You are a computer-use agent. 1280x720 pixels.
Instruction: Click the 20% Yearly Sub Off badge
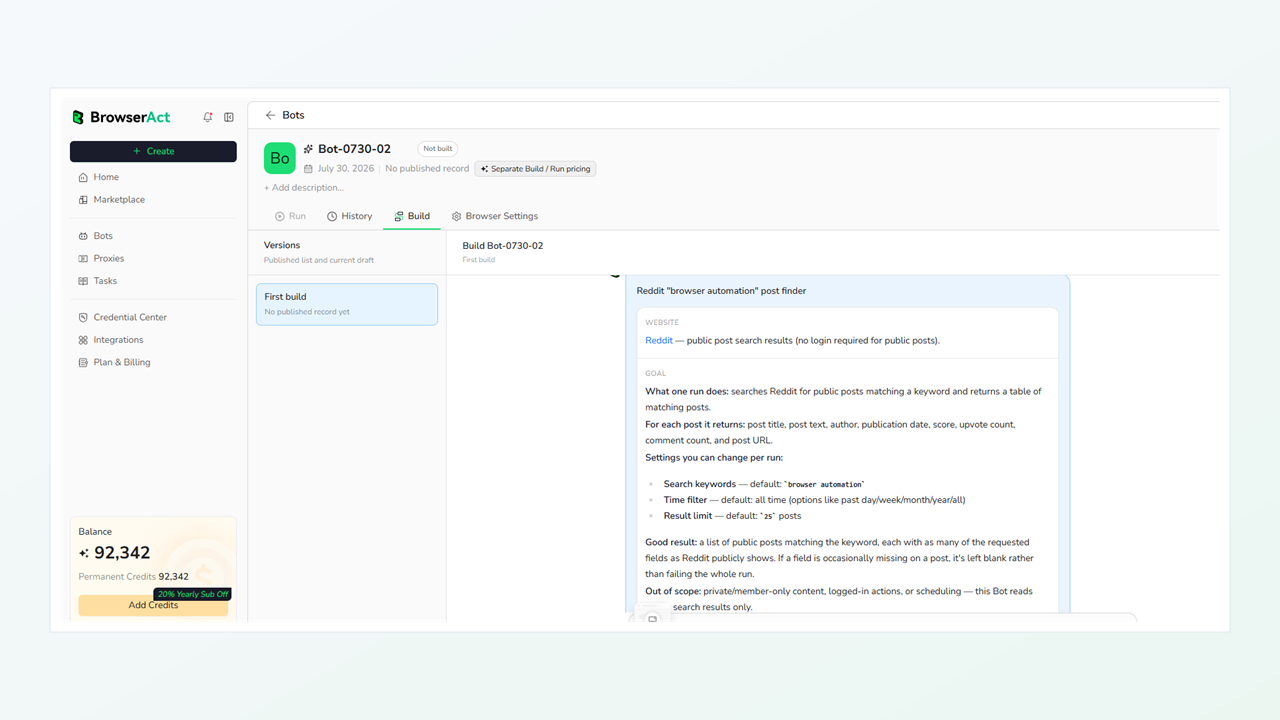(192, 594)
